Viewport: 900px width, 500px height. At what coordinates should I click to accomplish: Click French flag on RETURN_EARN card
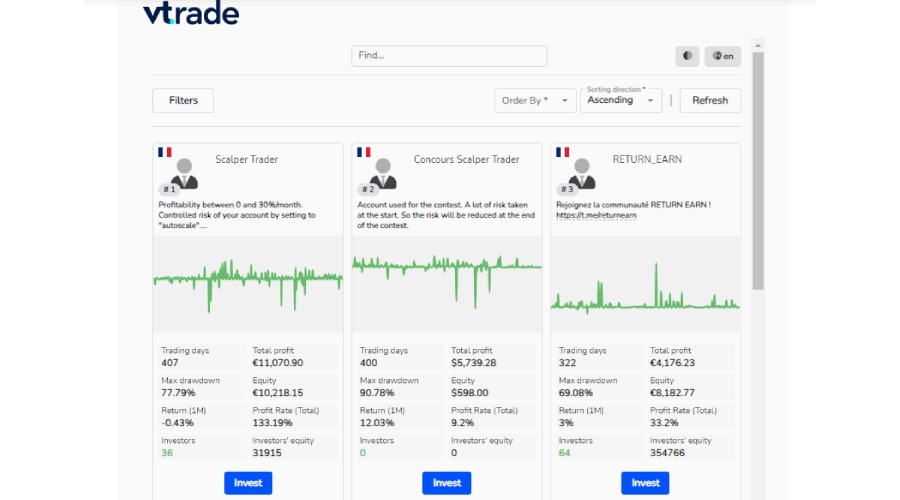(x=562, y=153)
